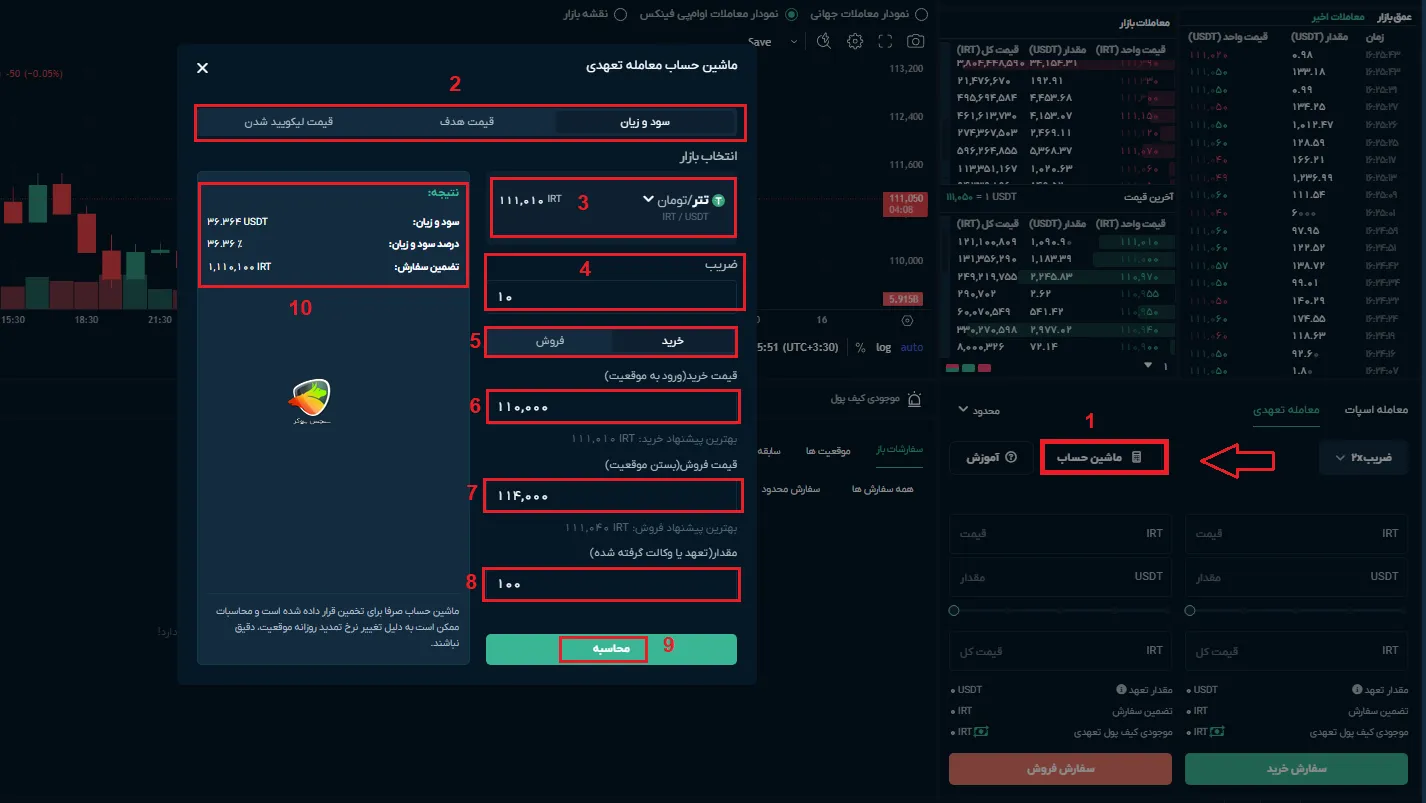This screenshot has width=1426, height=803.
Task: Switch to the قیمت هدف calculator tab
Action: [467, 122]
